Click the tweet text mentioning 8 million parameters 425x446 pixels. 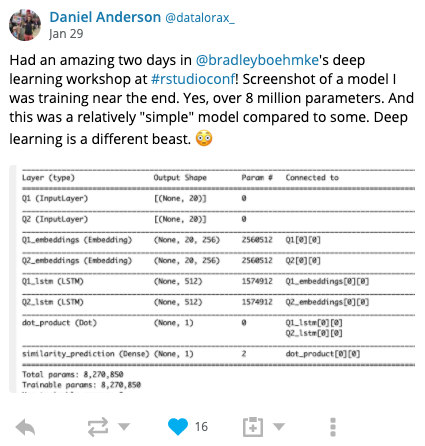click(x=212, y=99)
